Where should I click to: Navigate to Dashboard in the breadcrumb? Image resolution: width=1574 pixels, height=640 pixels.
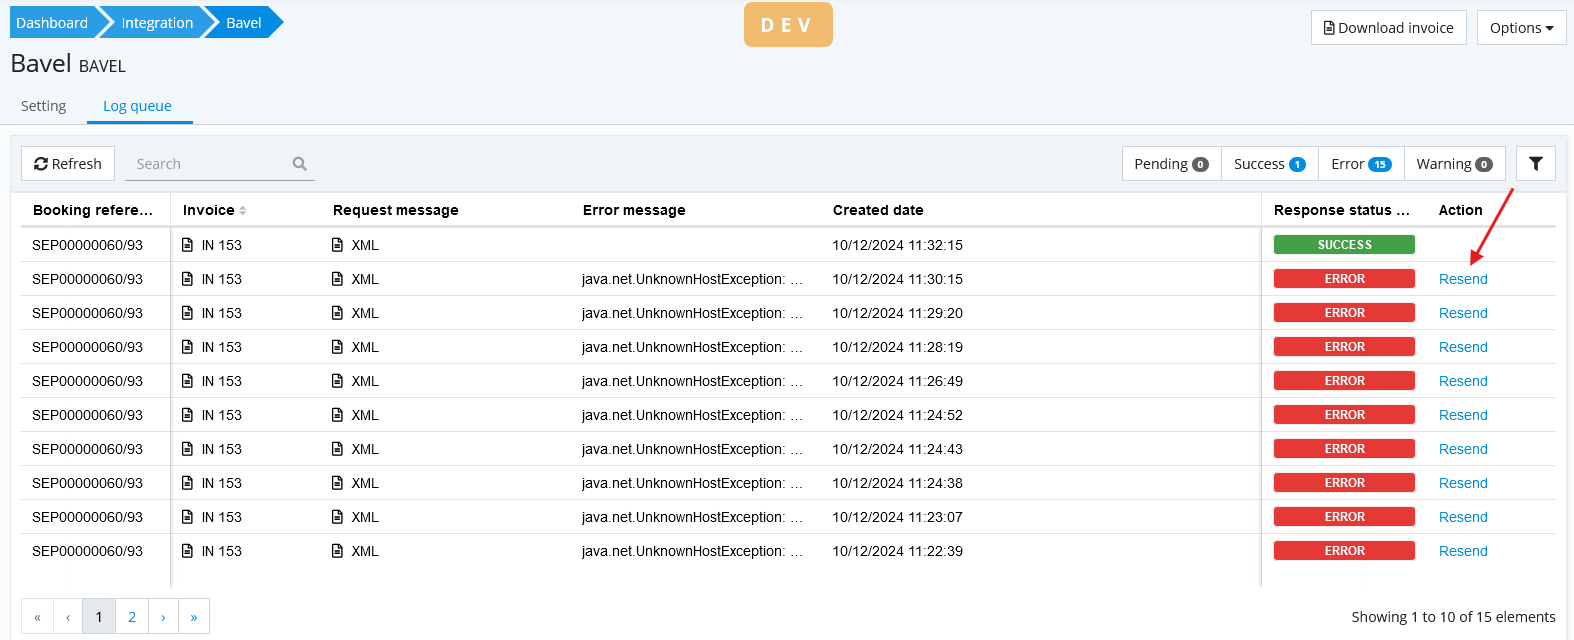(x=52, y=23)
